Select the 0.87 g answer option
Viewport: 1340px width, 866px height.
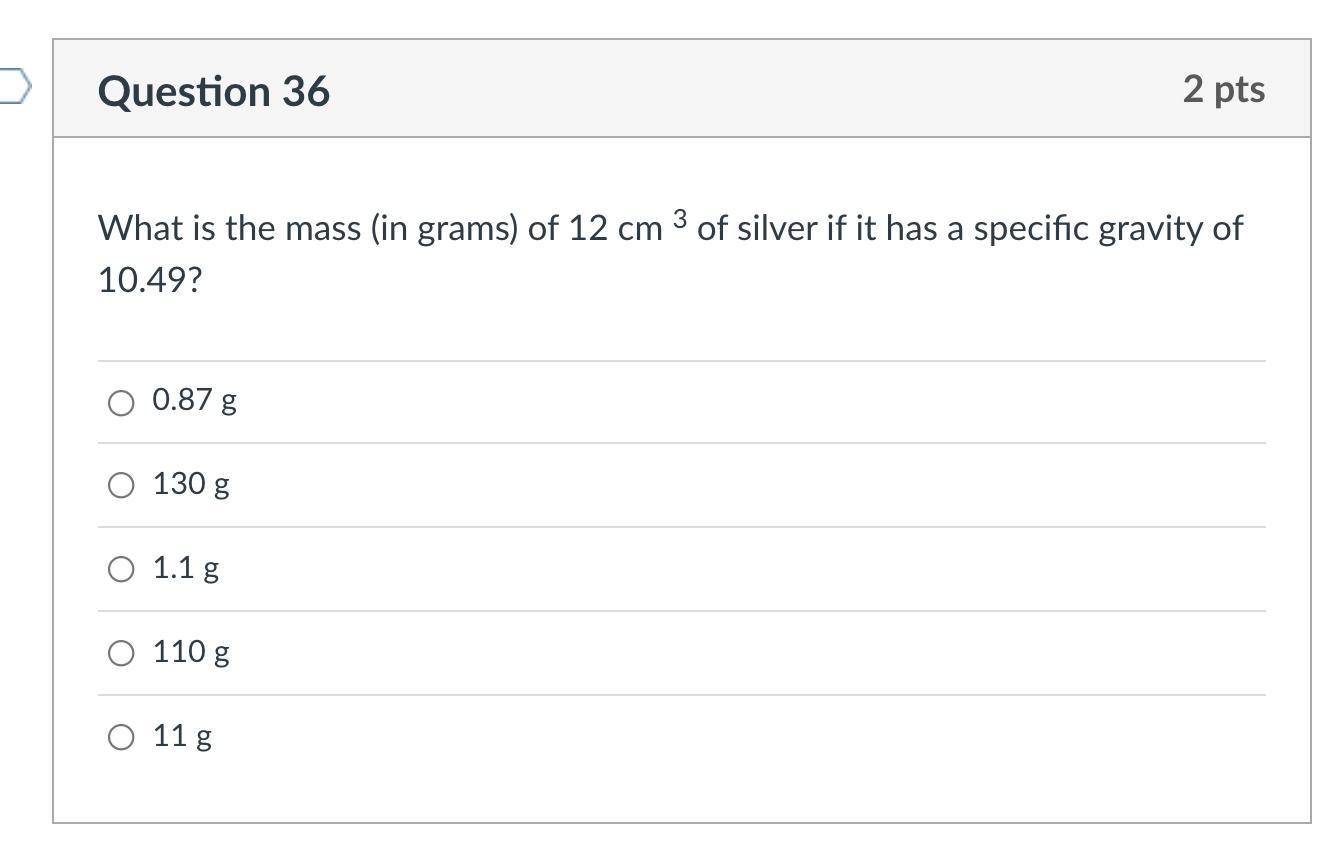click(x=122, y=401)
